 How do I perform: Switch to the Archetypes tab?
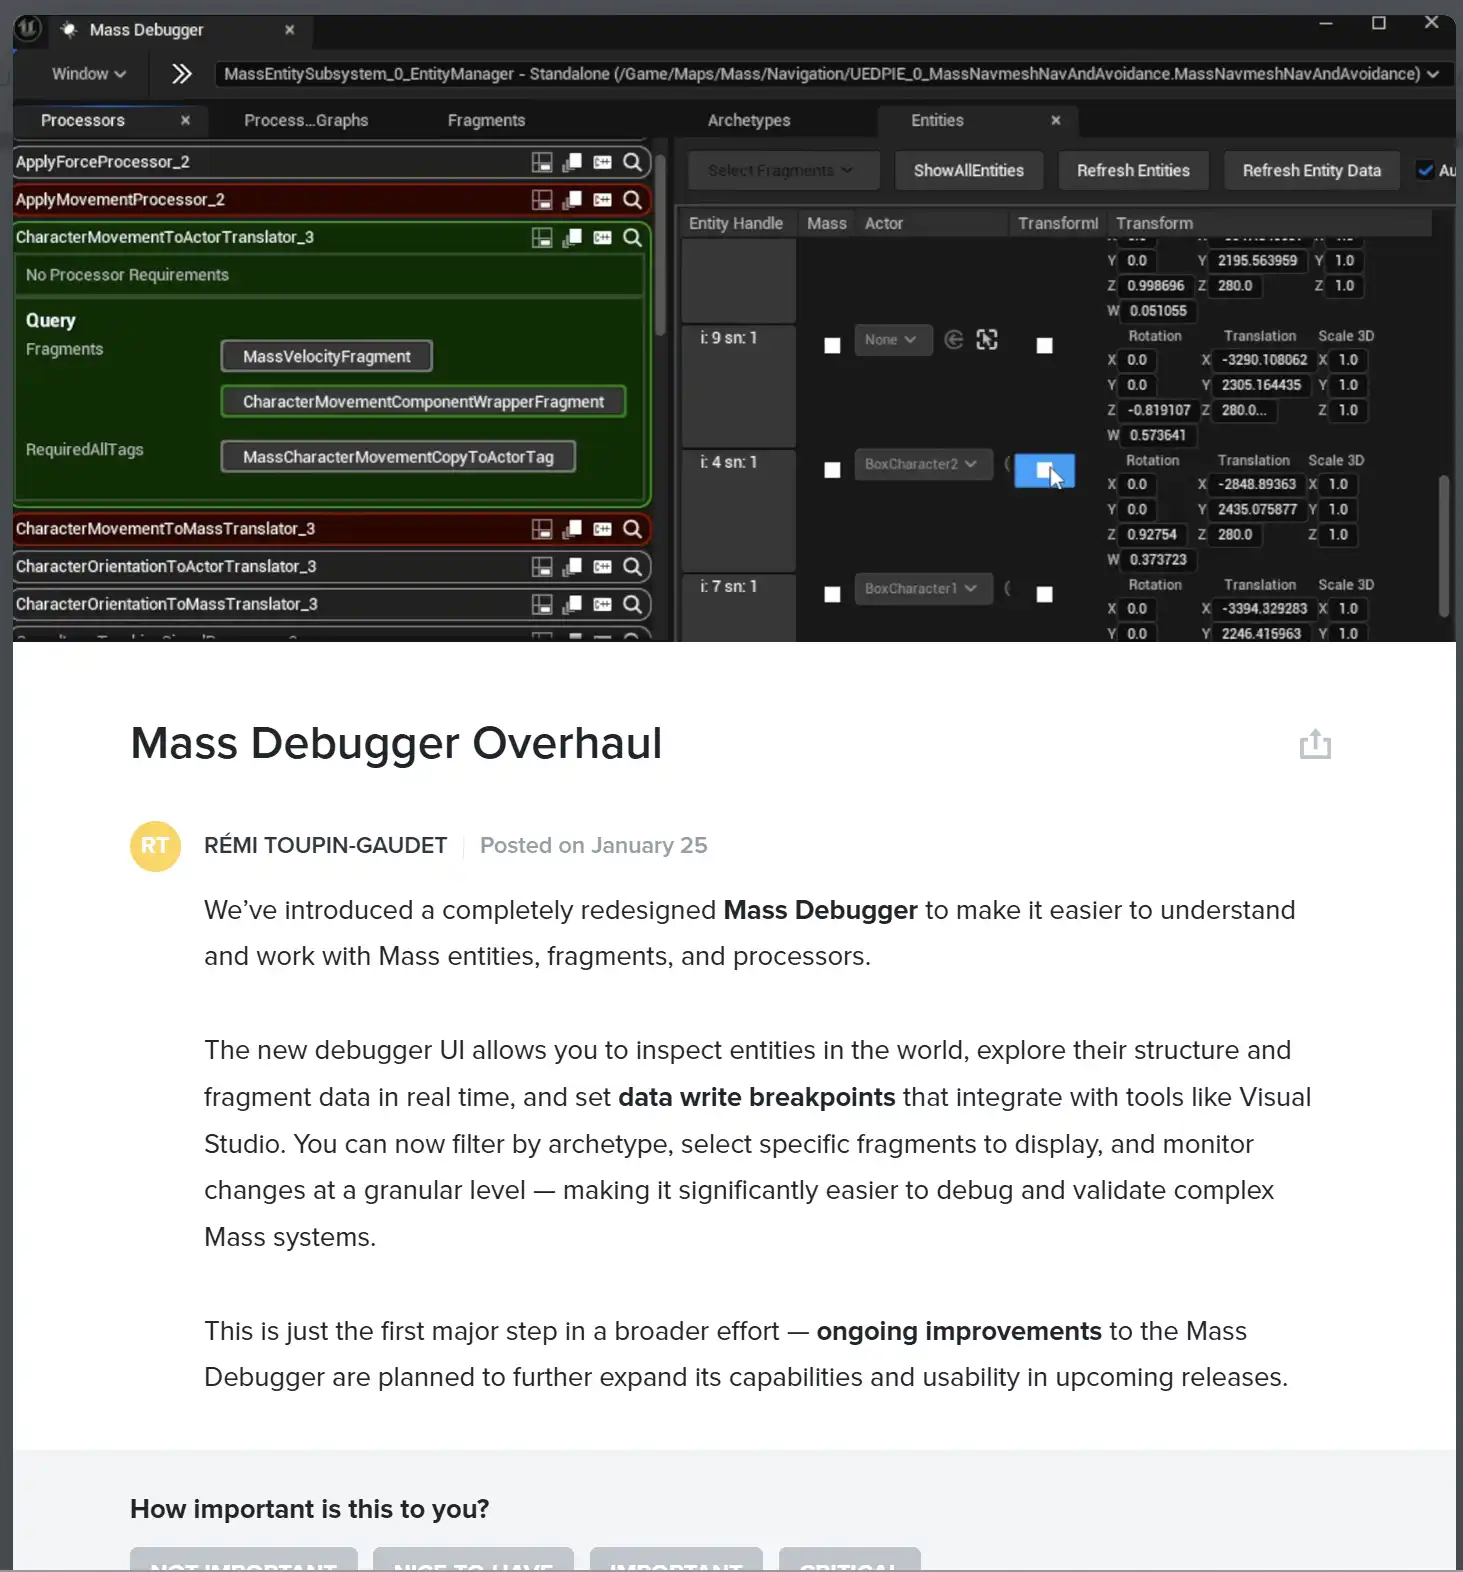pyautogui.click(x=748, y=120)
